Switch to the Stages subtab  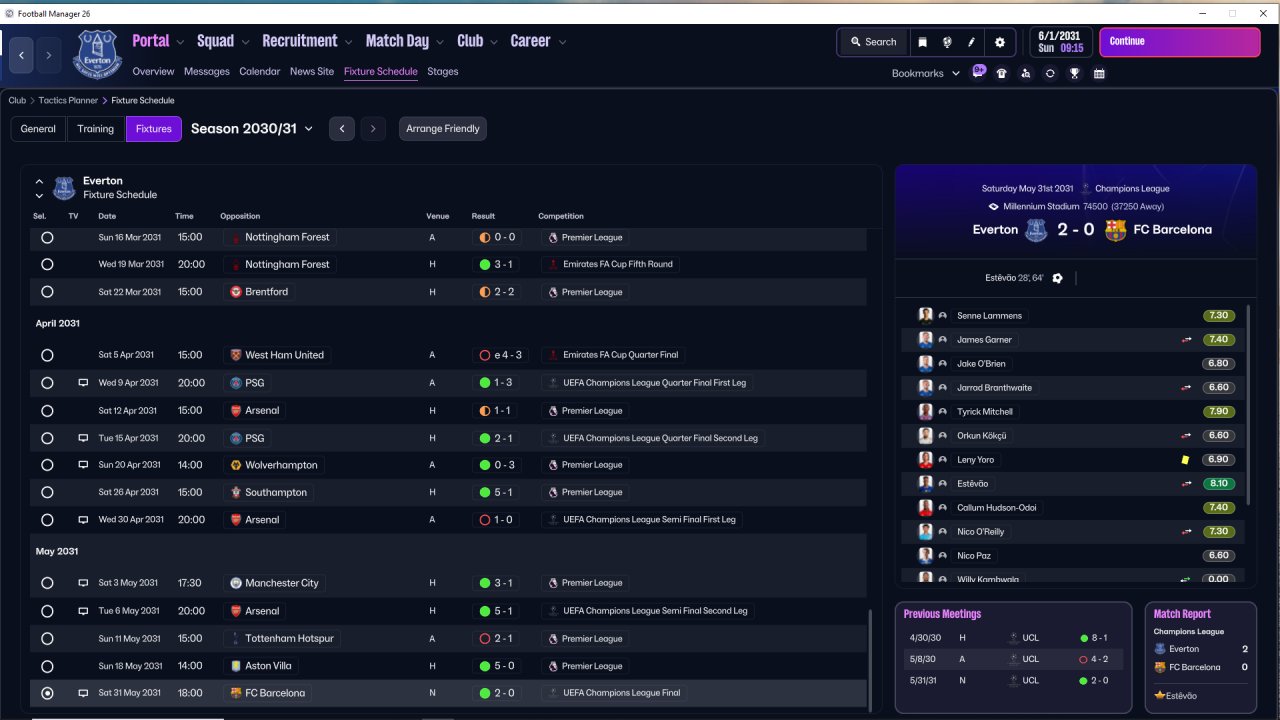tap(443, 72)
